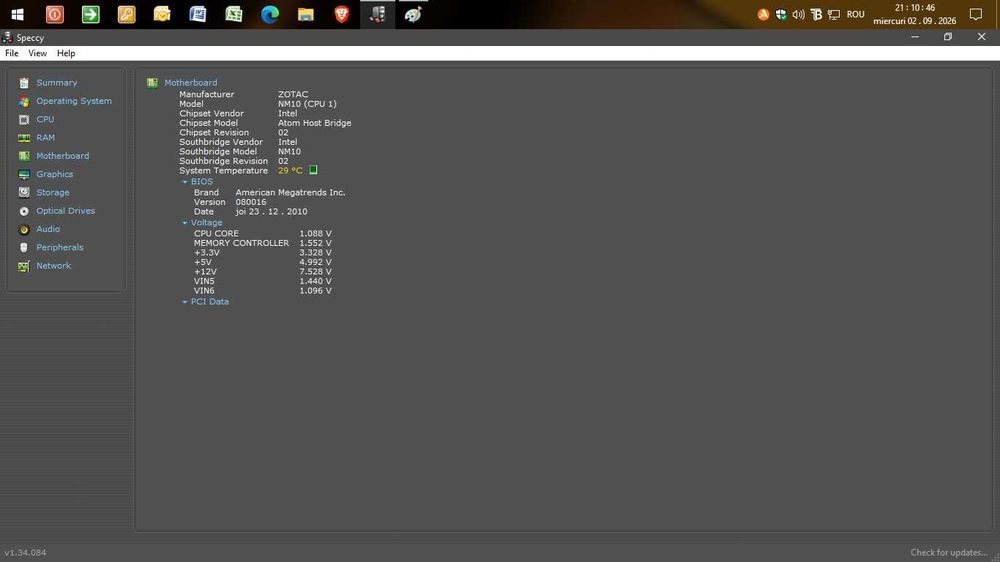
Task: Open RAM section via memory stick icon
Action: coord(24,138)
